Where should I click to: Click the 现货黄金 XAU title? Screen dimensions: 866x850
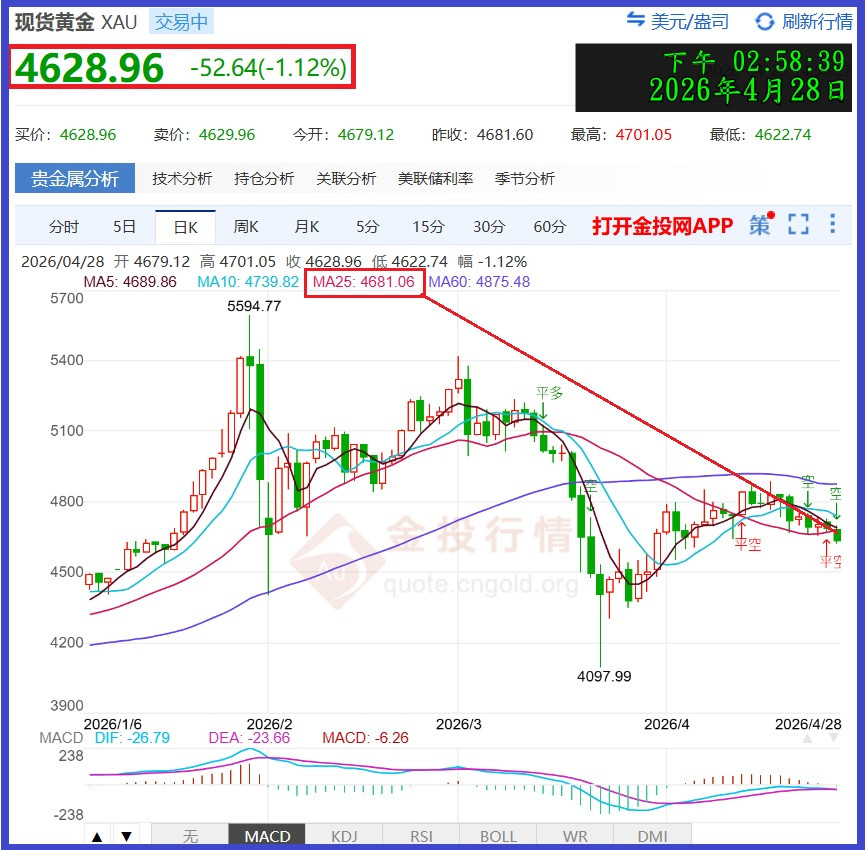76,22
